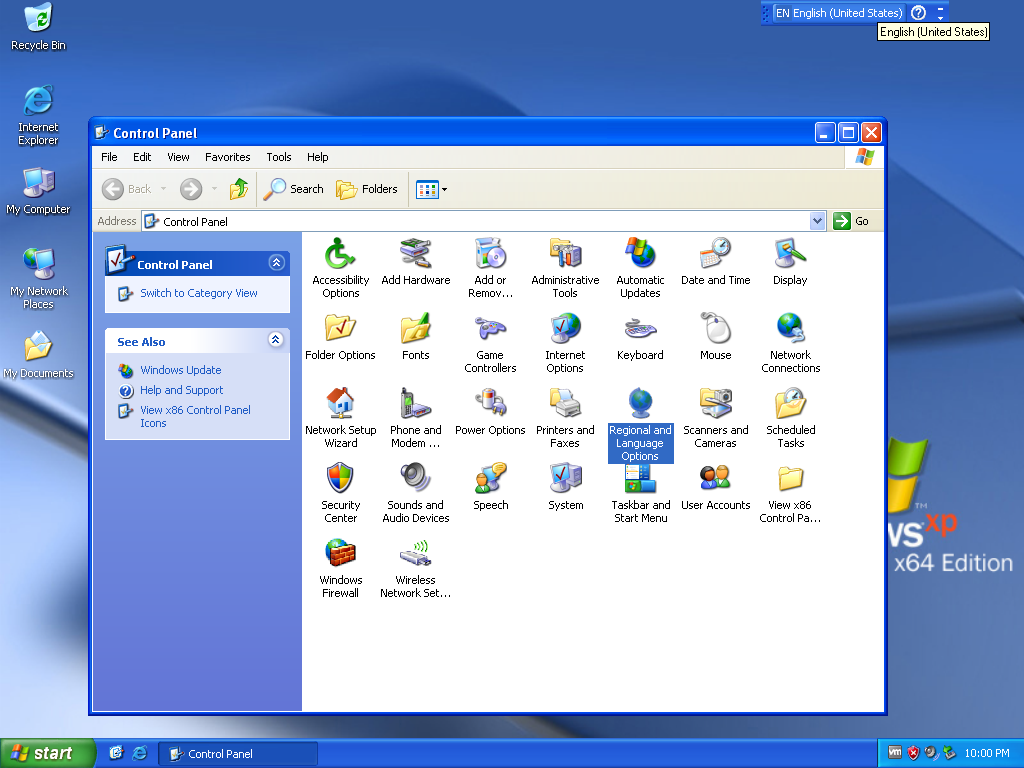This screenshot has height=768, width=1024.
Task: Expand the Address bar dropdown
Action: [818, 221]
